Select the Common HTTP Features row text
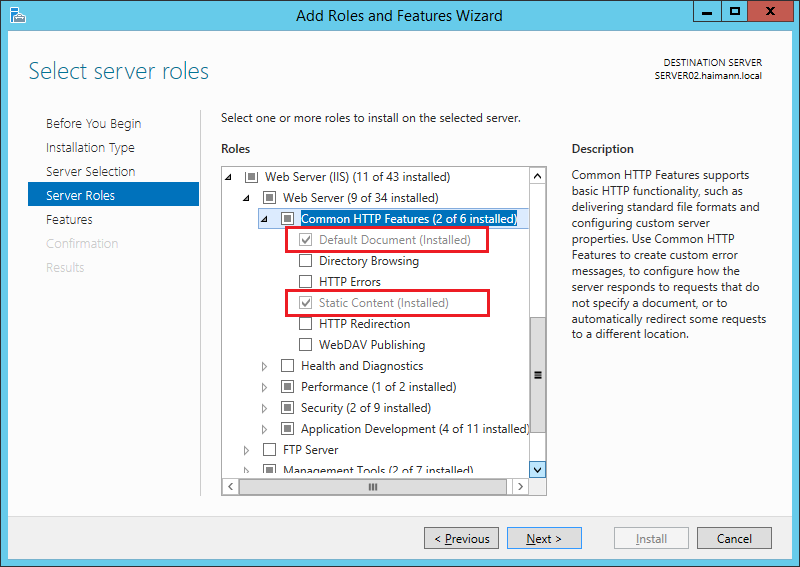The width and height of the screenshot is (800, 567). point(409,219)
